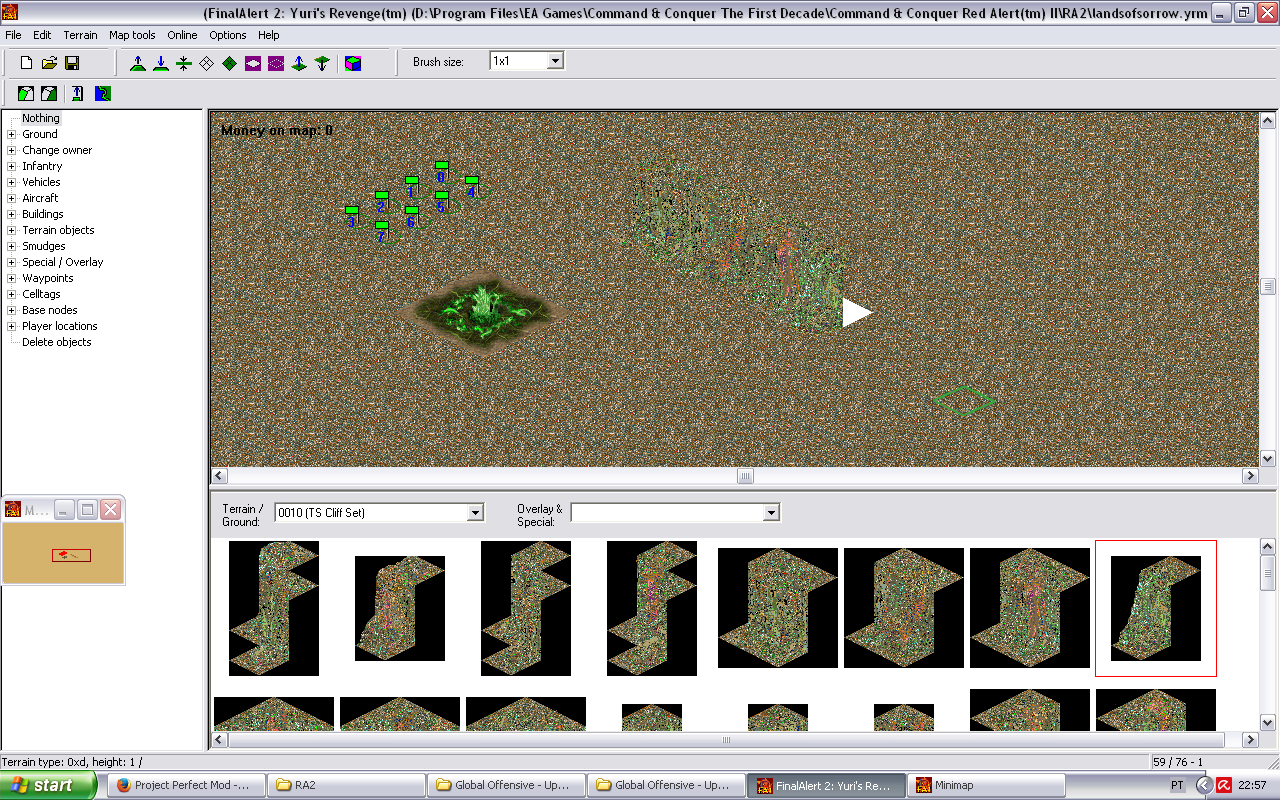
Task: Open the Online menu
Action: tap(182, 35)
